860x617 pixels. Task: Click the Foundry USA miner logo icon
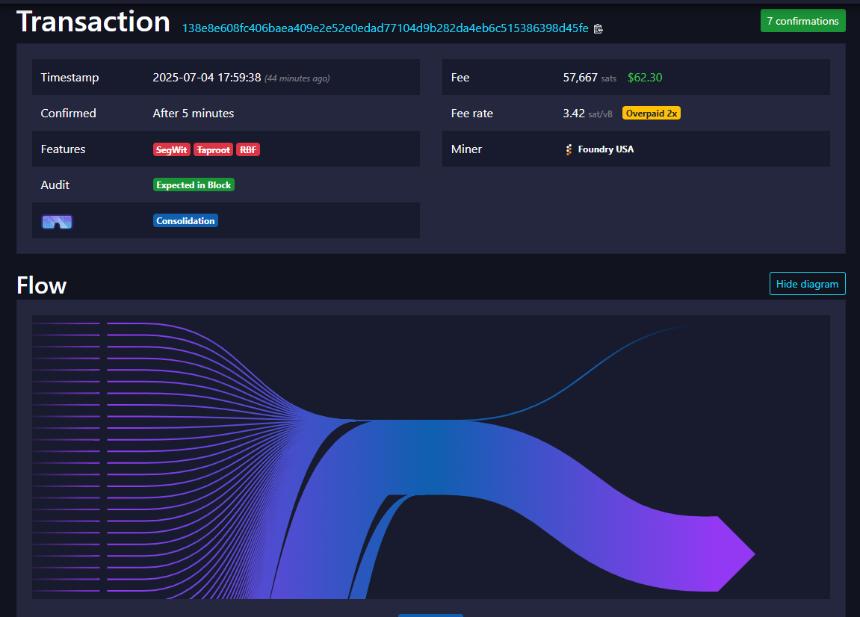point(569,149)
